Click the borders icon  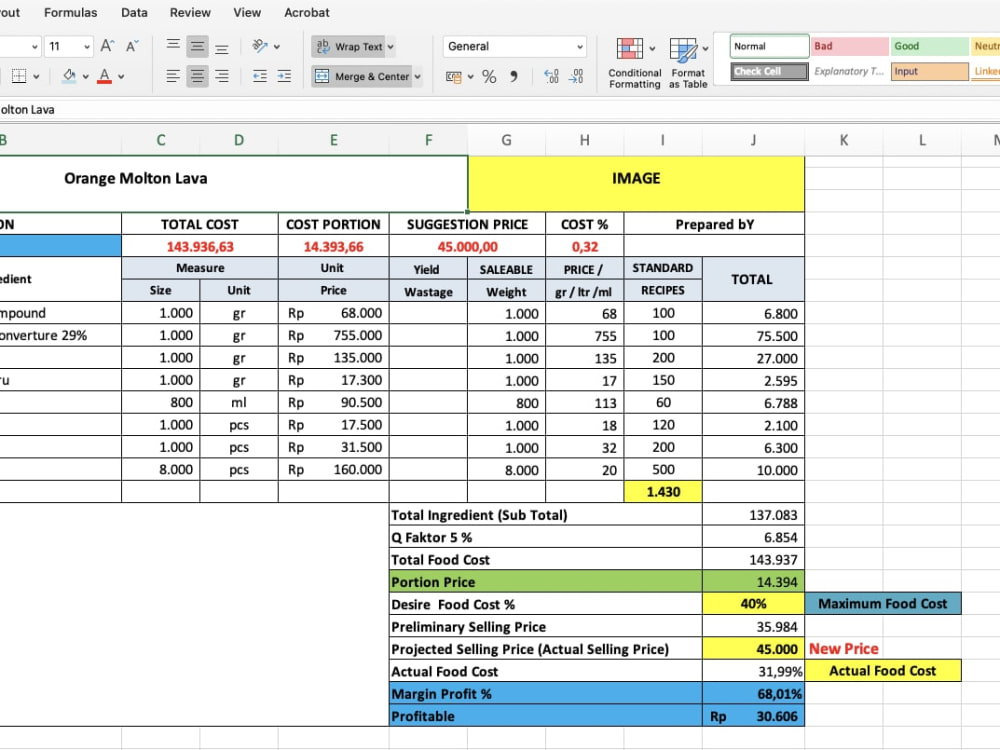(x=19, y=77)
